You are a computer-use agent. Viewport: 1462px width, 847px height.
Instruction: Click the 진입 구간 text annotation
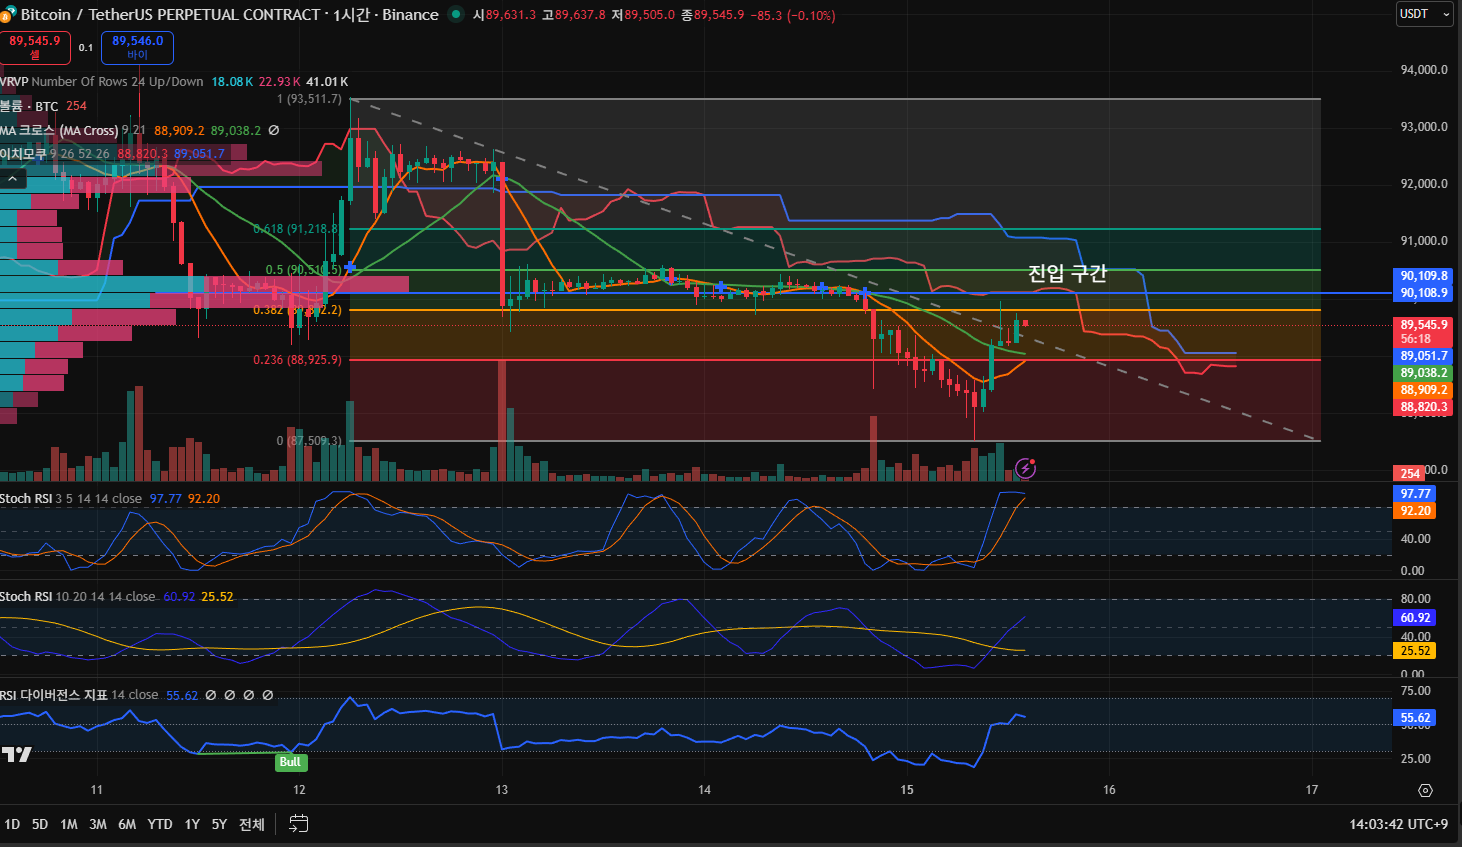point(1067,274)
